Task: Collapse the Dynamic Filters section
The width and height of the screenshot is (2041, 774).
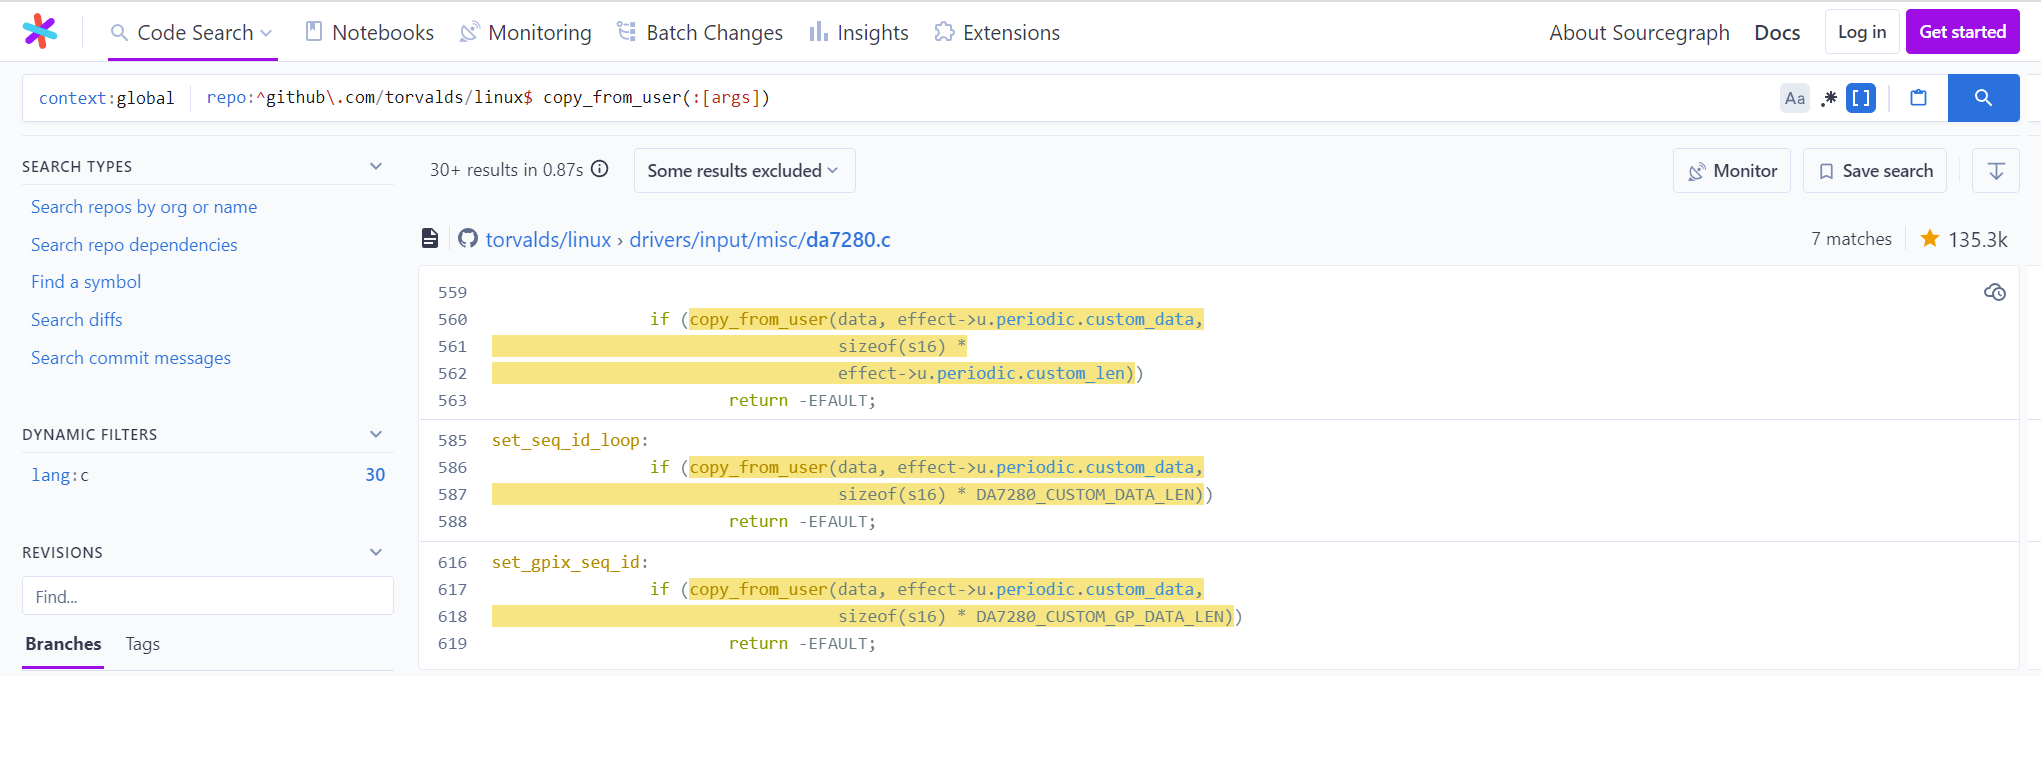Action: click(x=376, y=434)
